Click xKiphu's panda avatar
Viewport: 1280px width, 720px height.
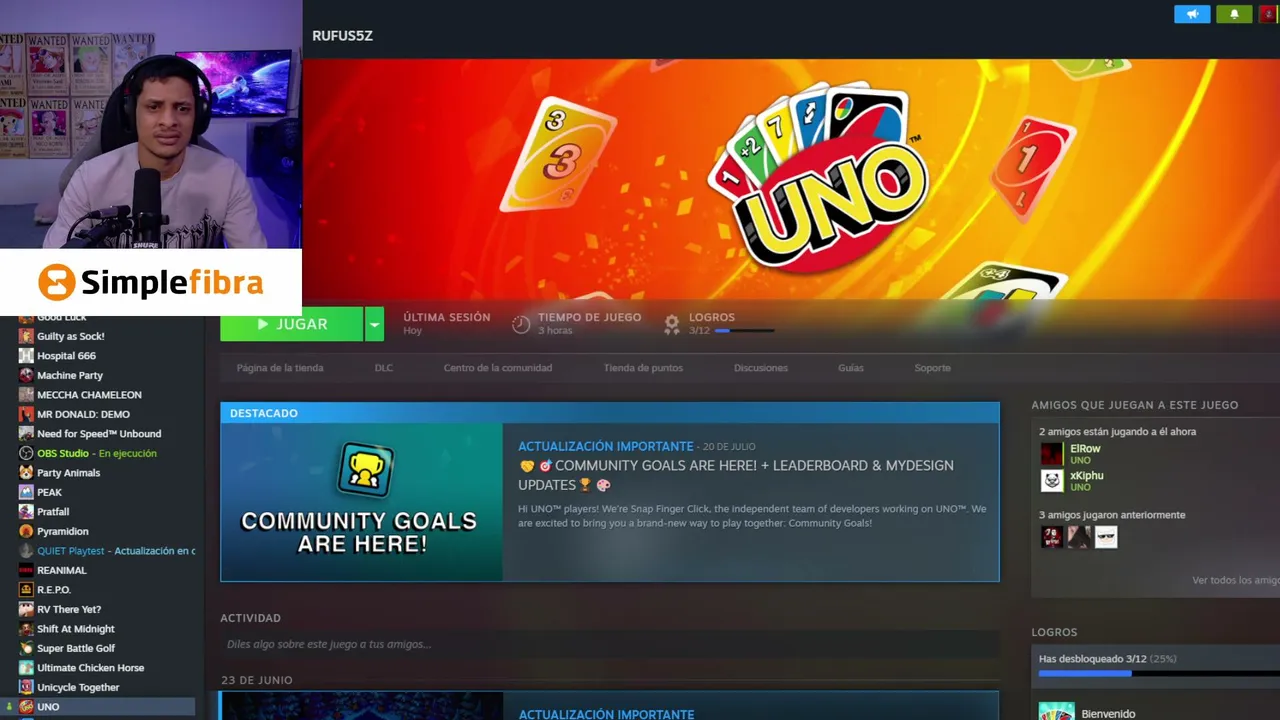(x=1052, y=481)
